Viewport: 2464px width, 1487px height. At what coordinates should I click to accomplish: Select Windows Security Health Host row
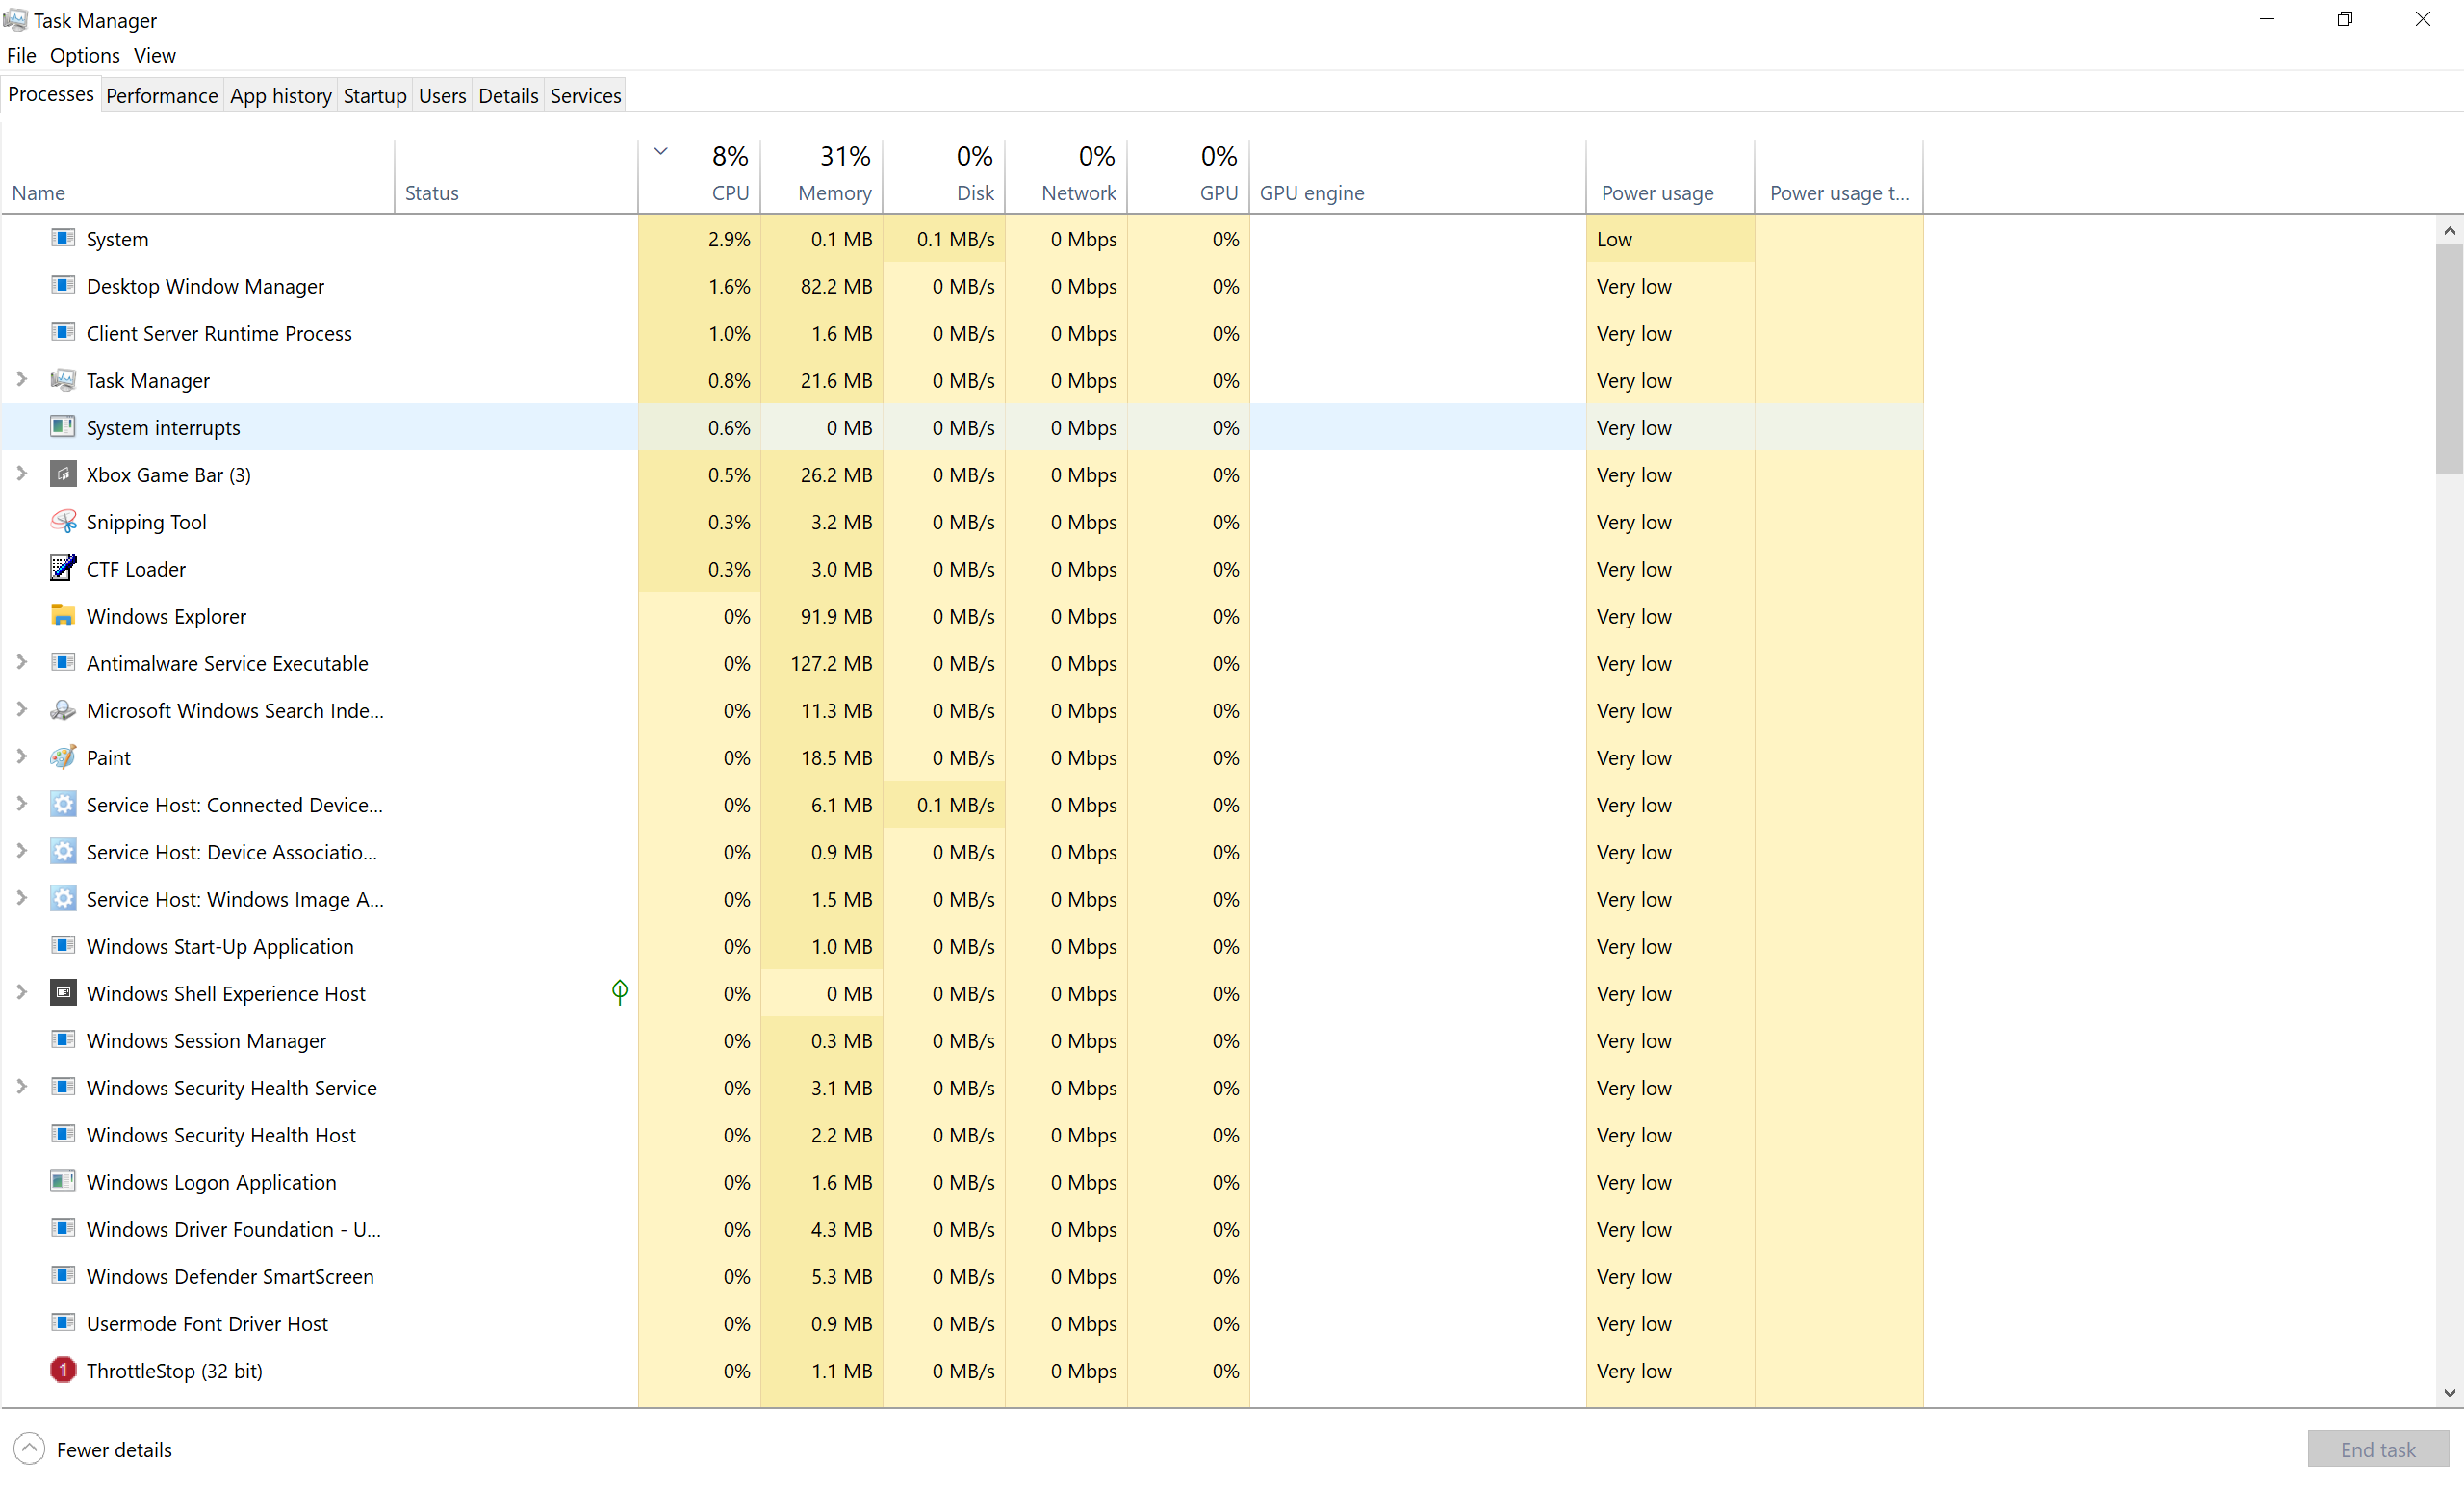[x=962, y=1134]
